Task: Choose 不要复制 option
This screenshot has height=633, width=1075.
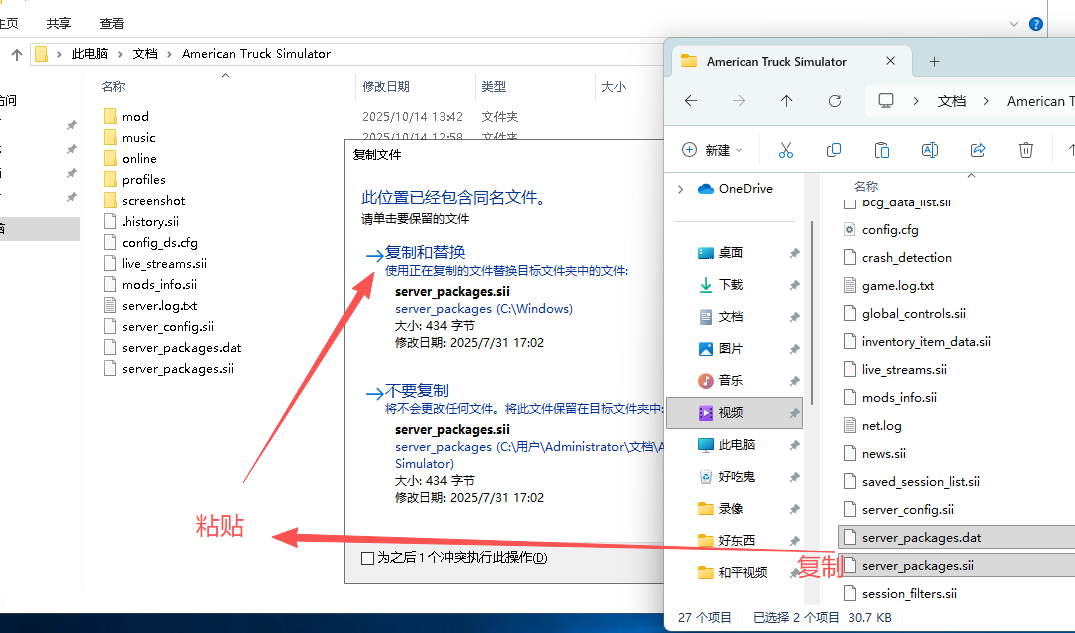Action: point(417,391)
